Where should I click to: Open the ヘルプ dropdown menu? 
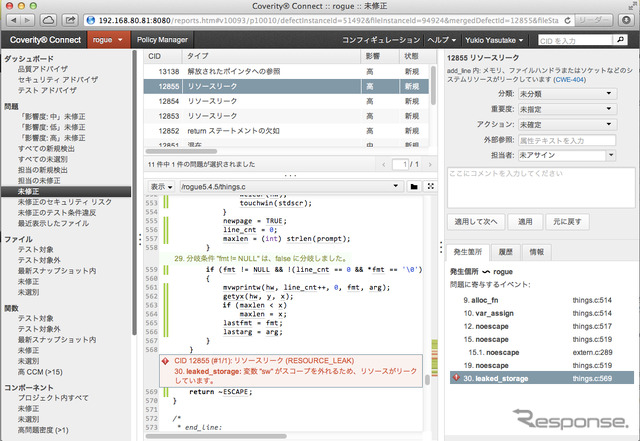tap(441, 40)
